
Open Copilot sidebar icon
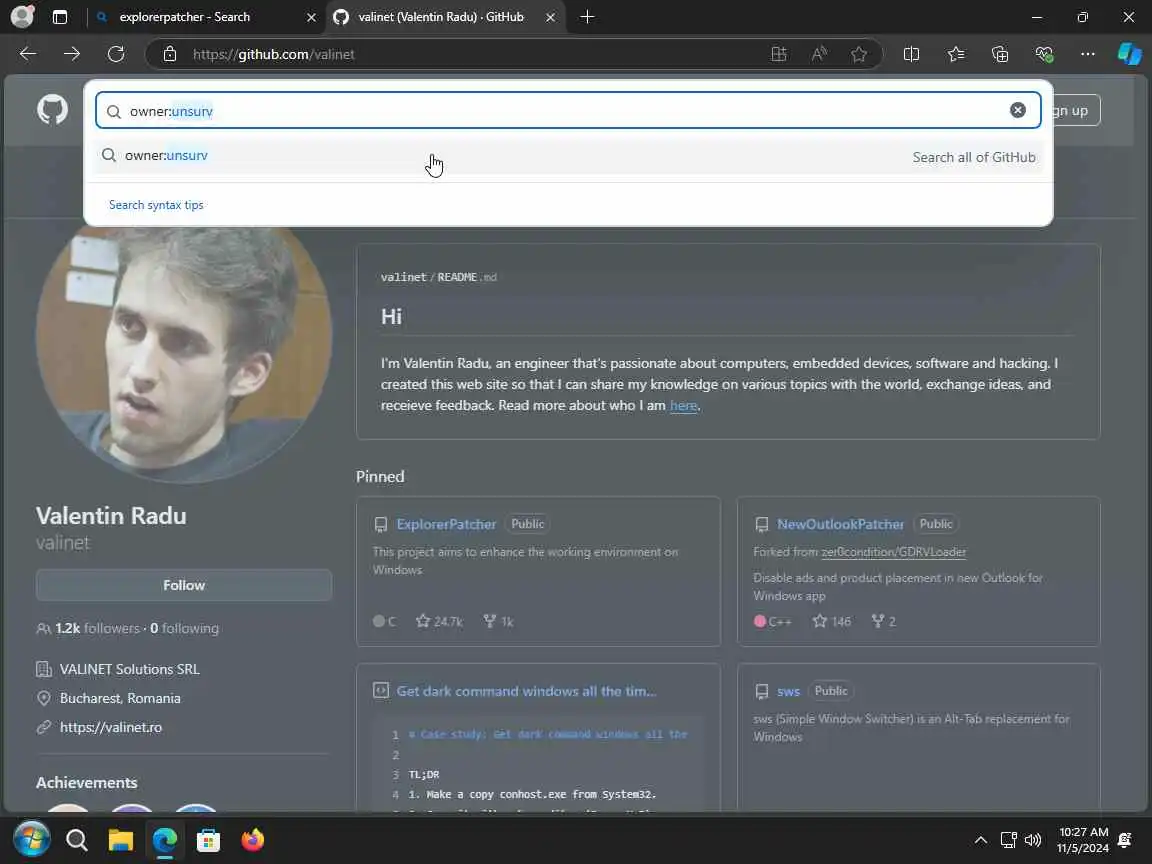(x=1129, y=54)
